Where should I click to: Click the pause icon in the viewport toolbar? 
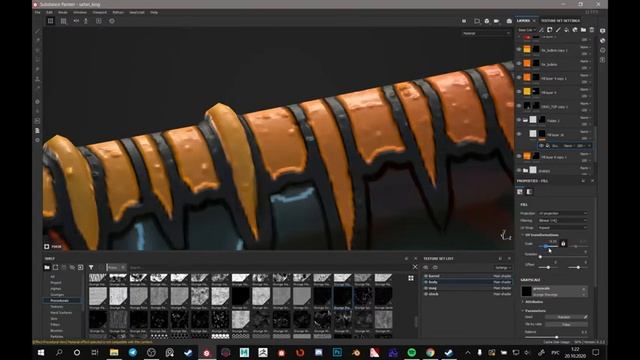(x=464, y=21)
